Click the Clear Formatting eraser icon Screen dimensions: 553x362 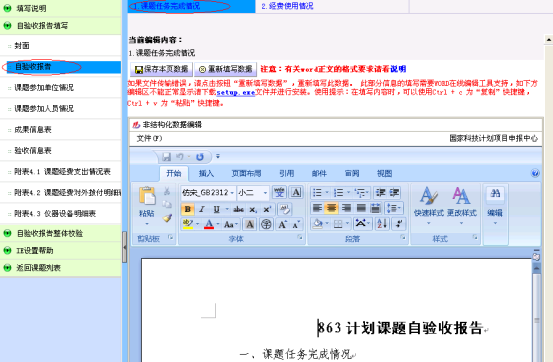284,209
